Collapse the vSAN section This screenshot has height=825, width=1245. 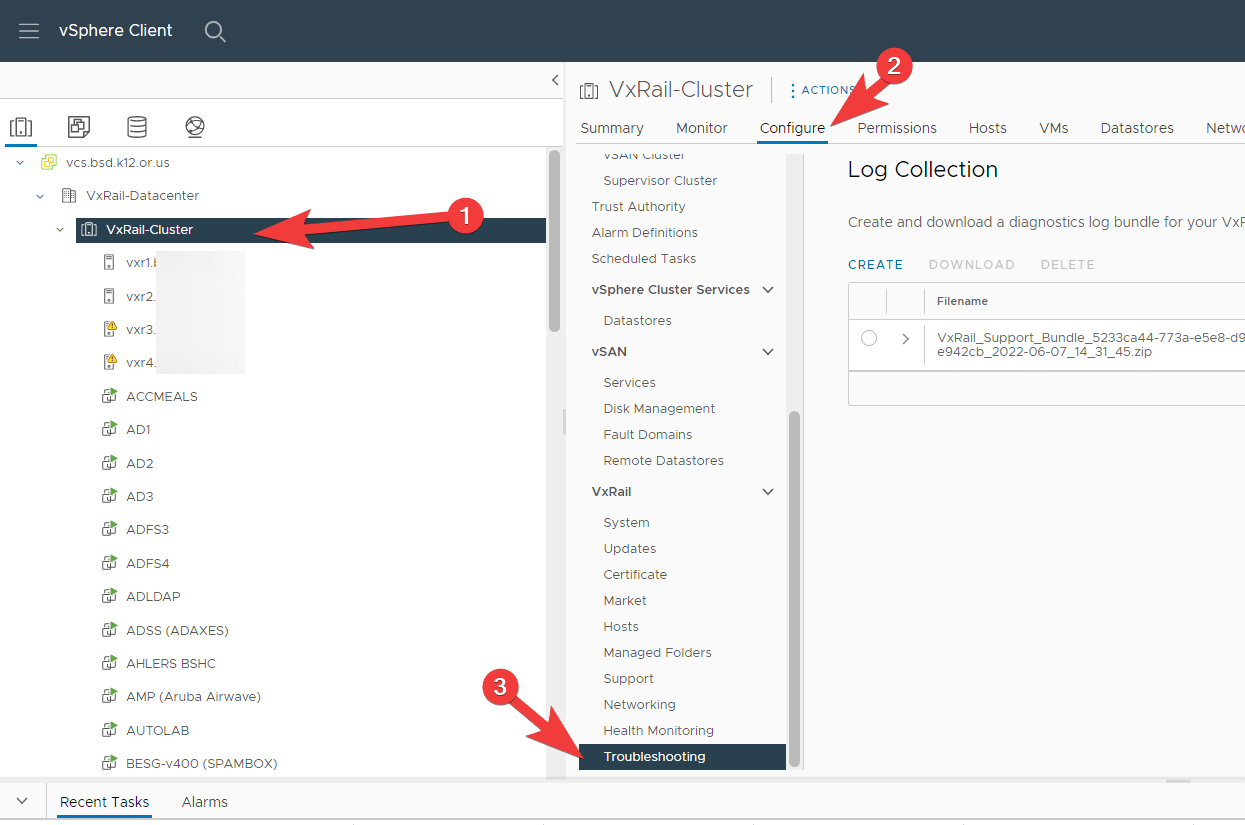coord(767,351)
